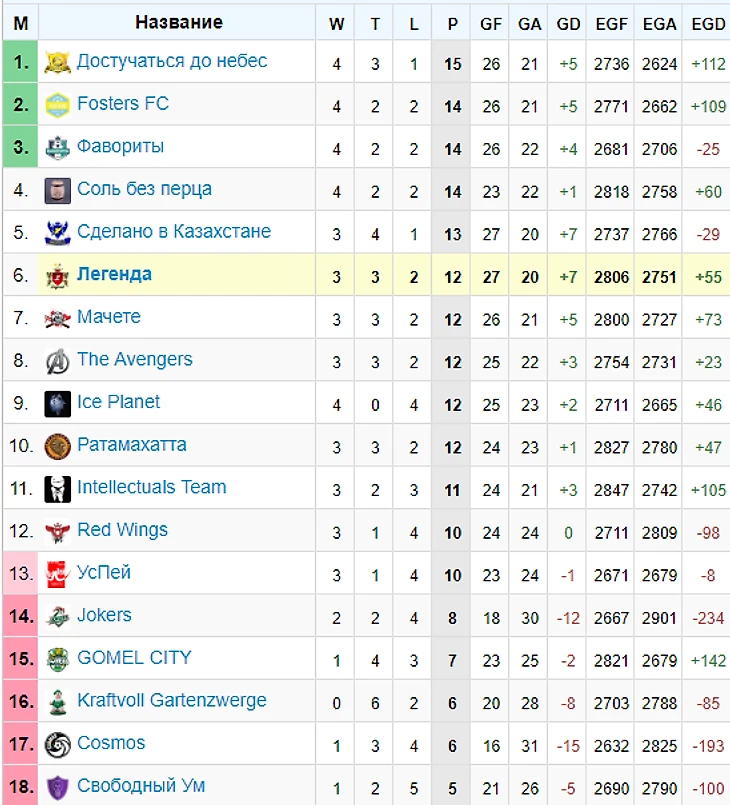Select the EGD column header
The width and height of the screenshot is (730, 805).
[x=708, y=24]
